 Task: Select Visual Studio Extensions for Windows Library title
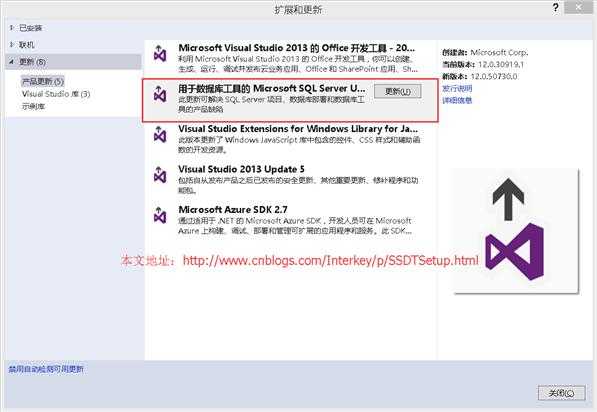[298, 129]
